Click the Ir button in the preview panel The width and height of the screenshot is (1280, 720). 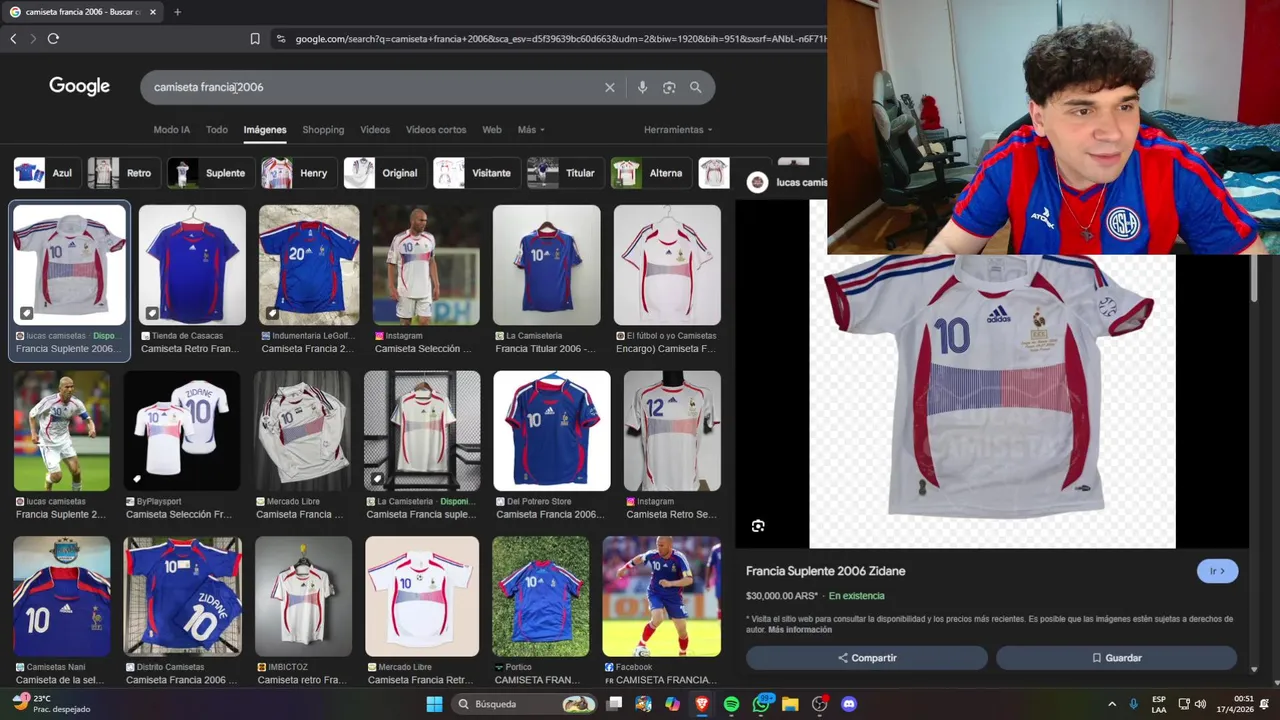1217,571
